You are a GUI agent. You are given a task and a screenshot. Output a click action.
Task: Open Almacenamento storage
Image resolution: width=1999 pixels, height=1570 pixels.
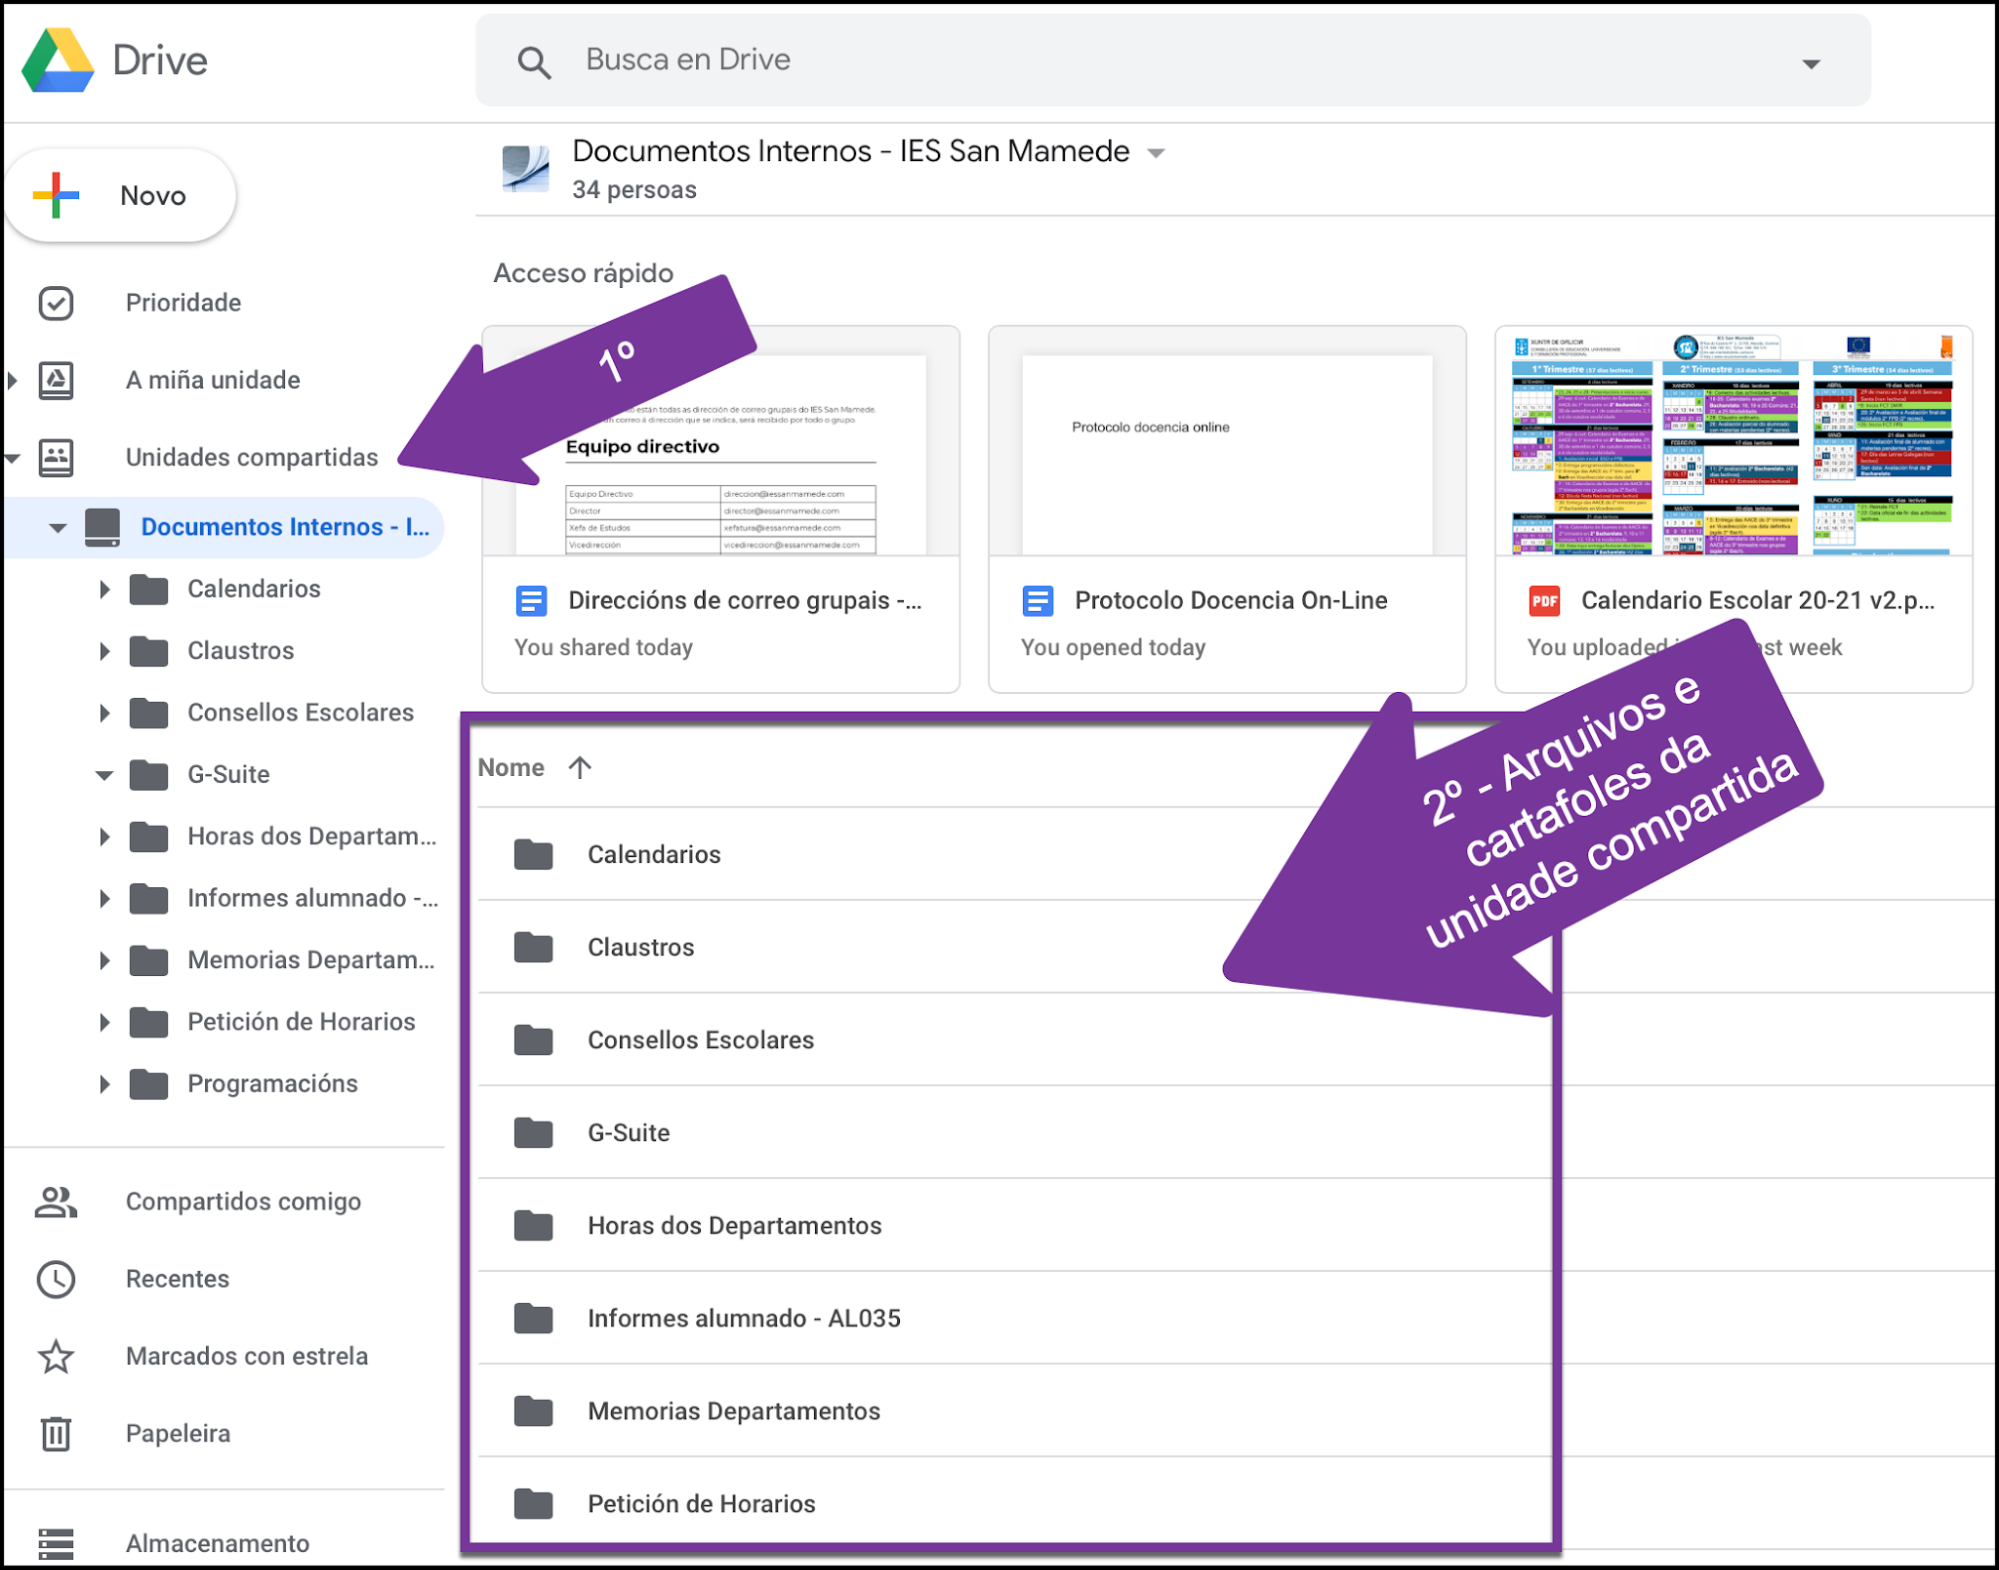point(217,1543)
